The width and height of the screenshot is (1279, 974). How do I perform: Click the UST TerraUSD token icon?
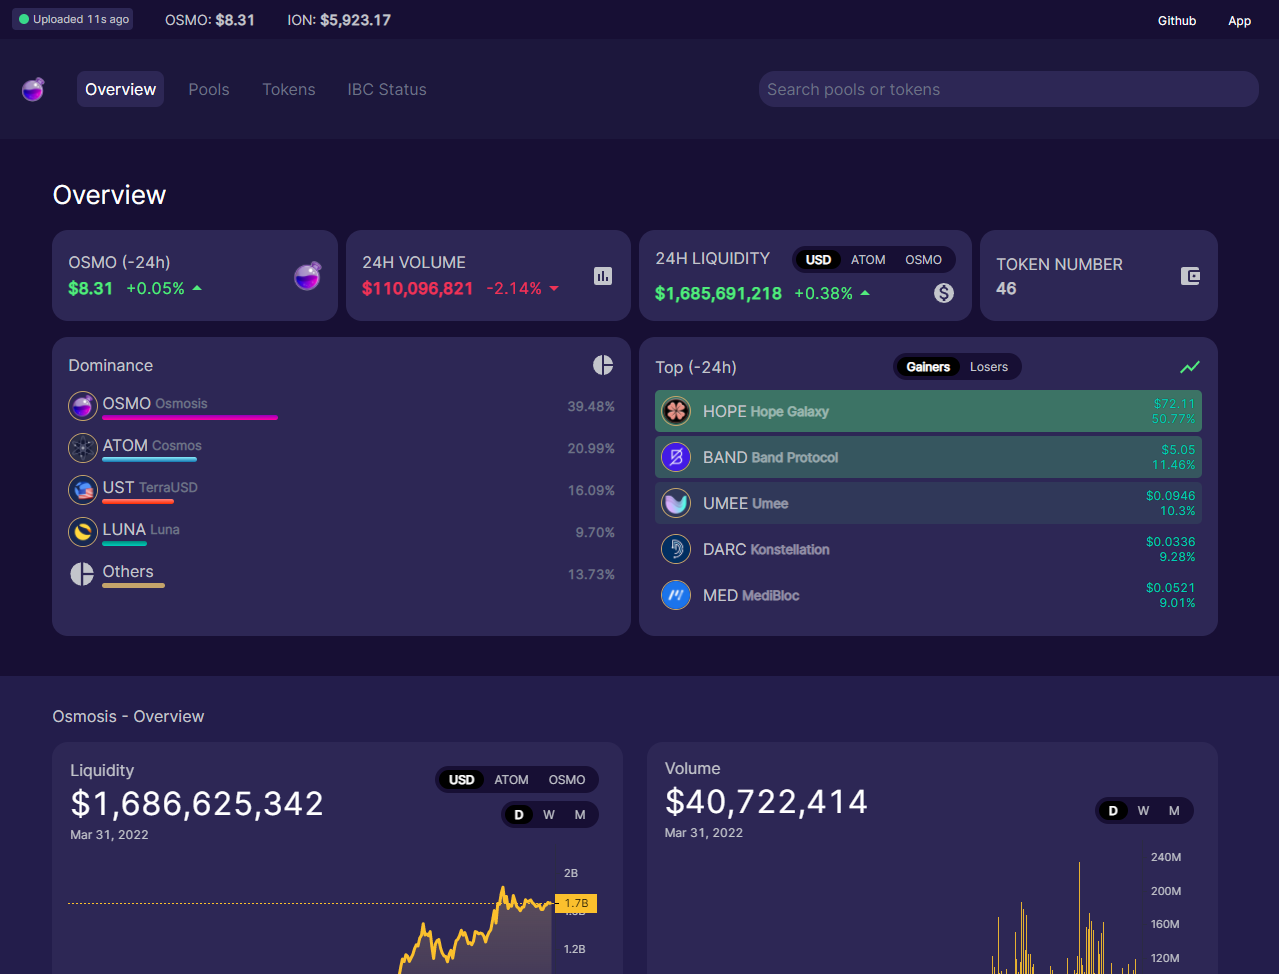tap(82, 490)
